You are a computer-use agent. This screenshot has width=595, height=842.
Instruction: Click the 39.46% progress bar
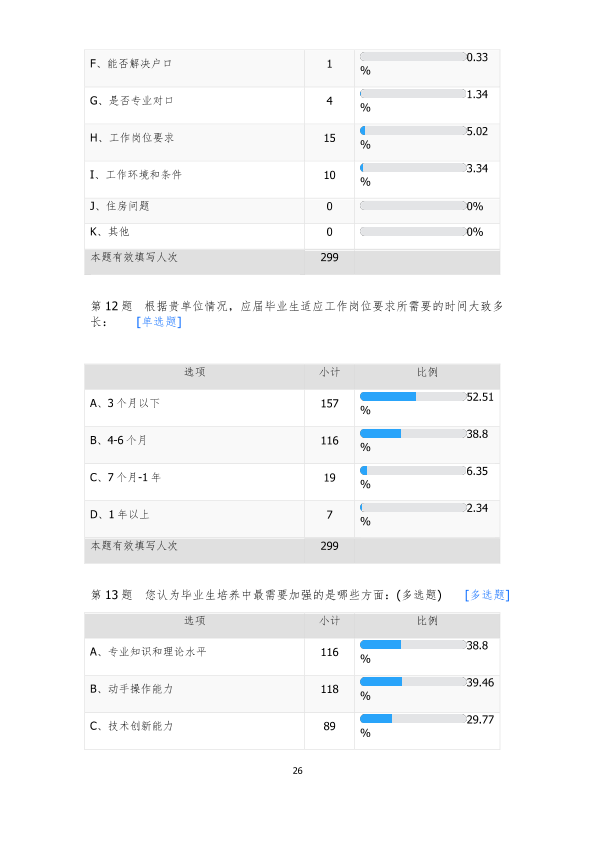[412, 681]
